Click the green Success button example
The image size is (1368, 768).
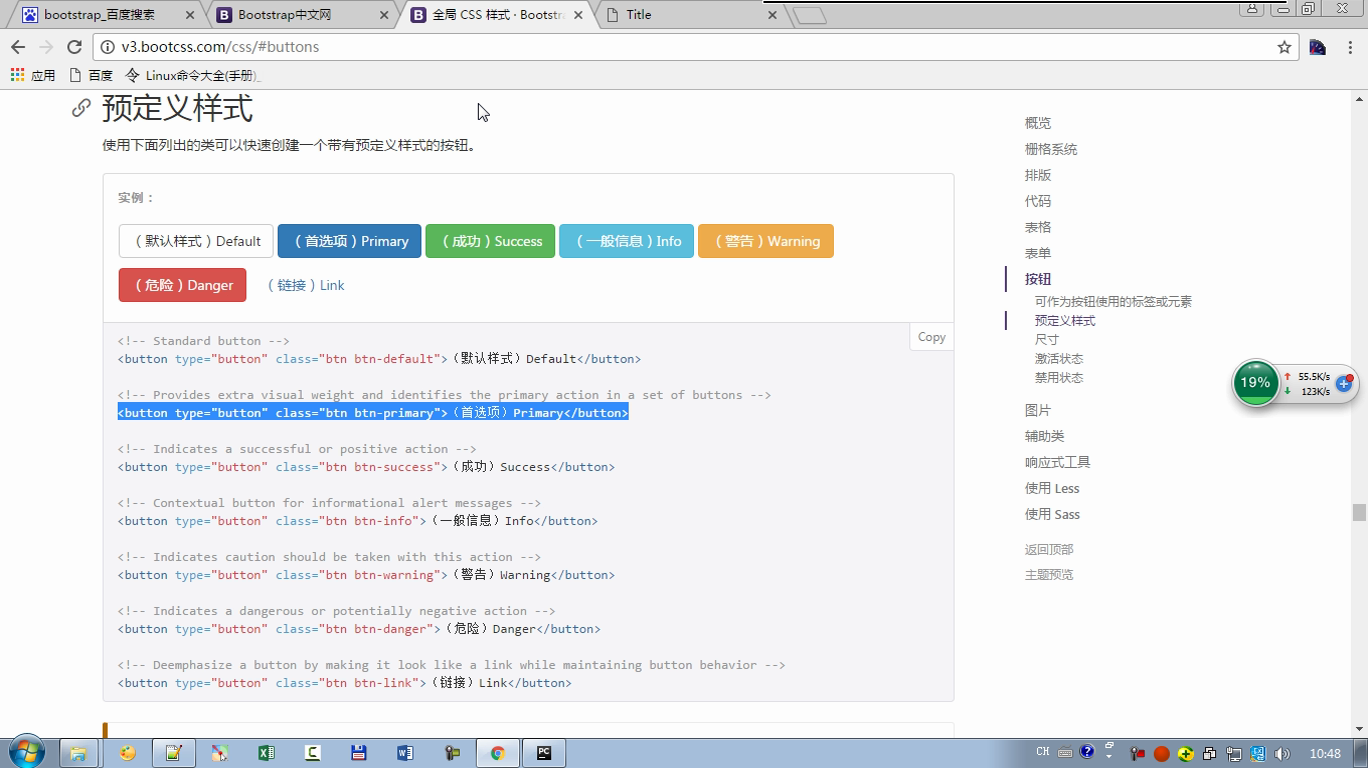point(490,241)
